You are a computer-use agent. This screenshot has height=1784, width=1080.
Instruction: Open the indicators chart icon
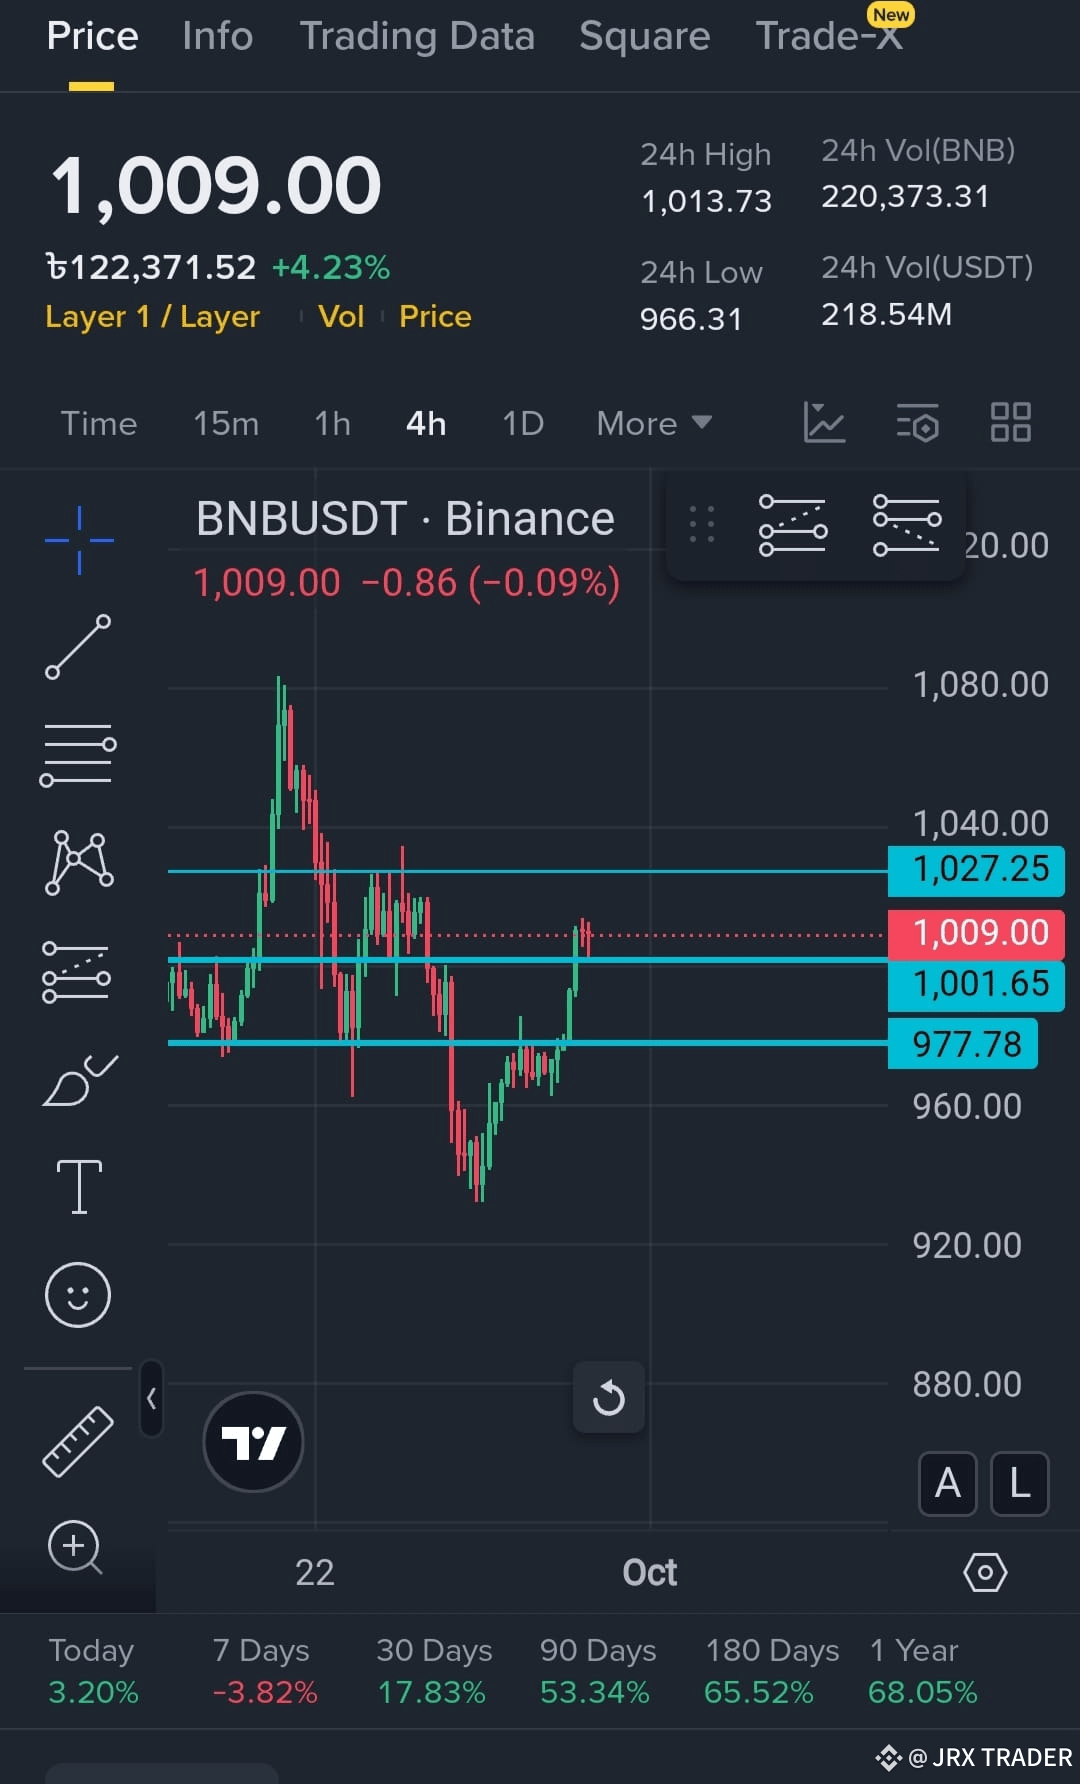tap(824, 422)
